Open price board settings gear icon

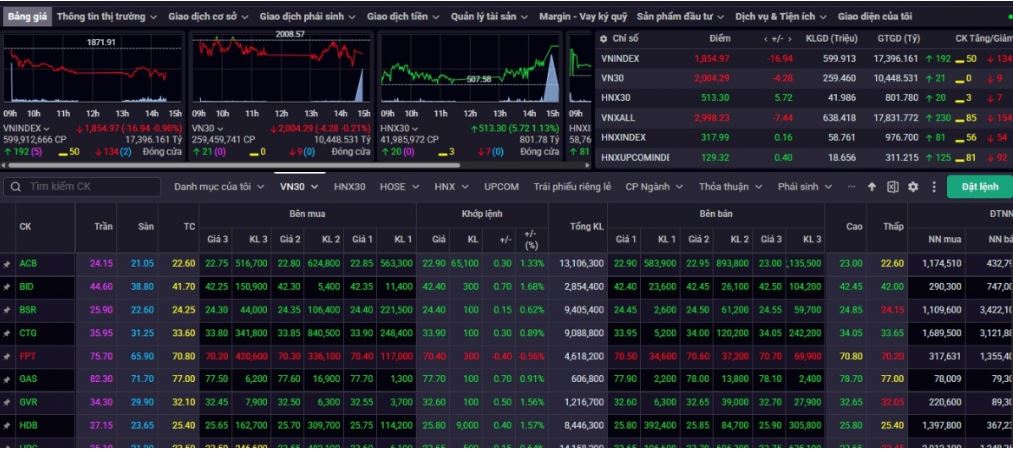[x=913, y=187]
